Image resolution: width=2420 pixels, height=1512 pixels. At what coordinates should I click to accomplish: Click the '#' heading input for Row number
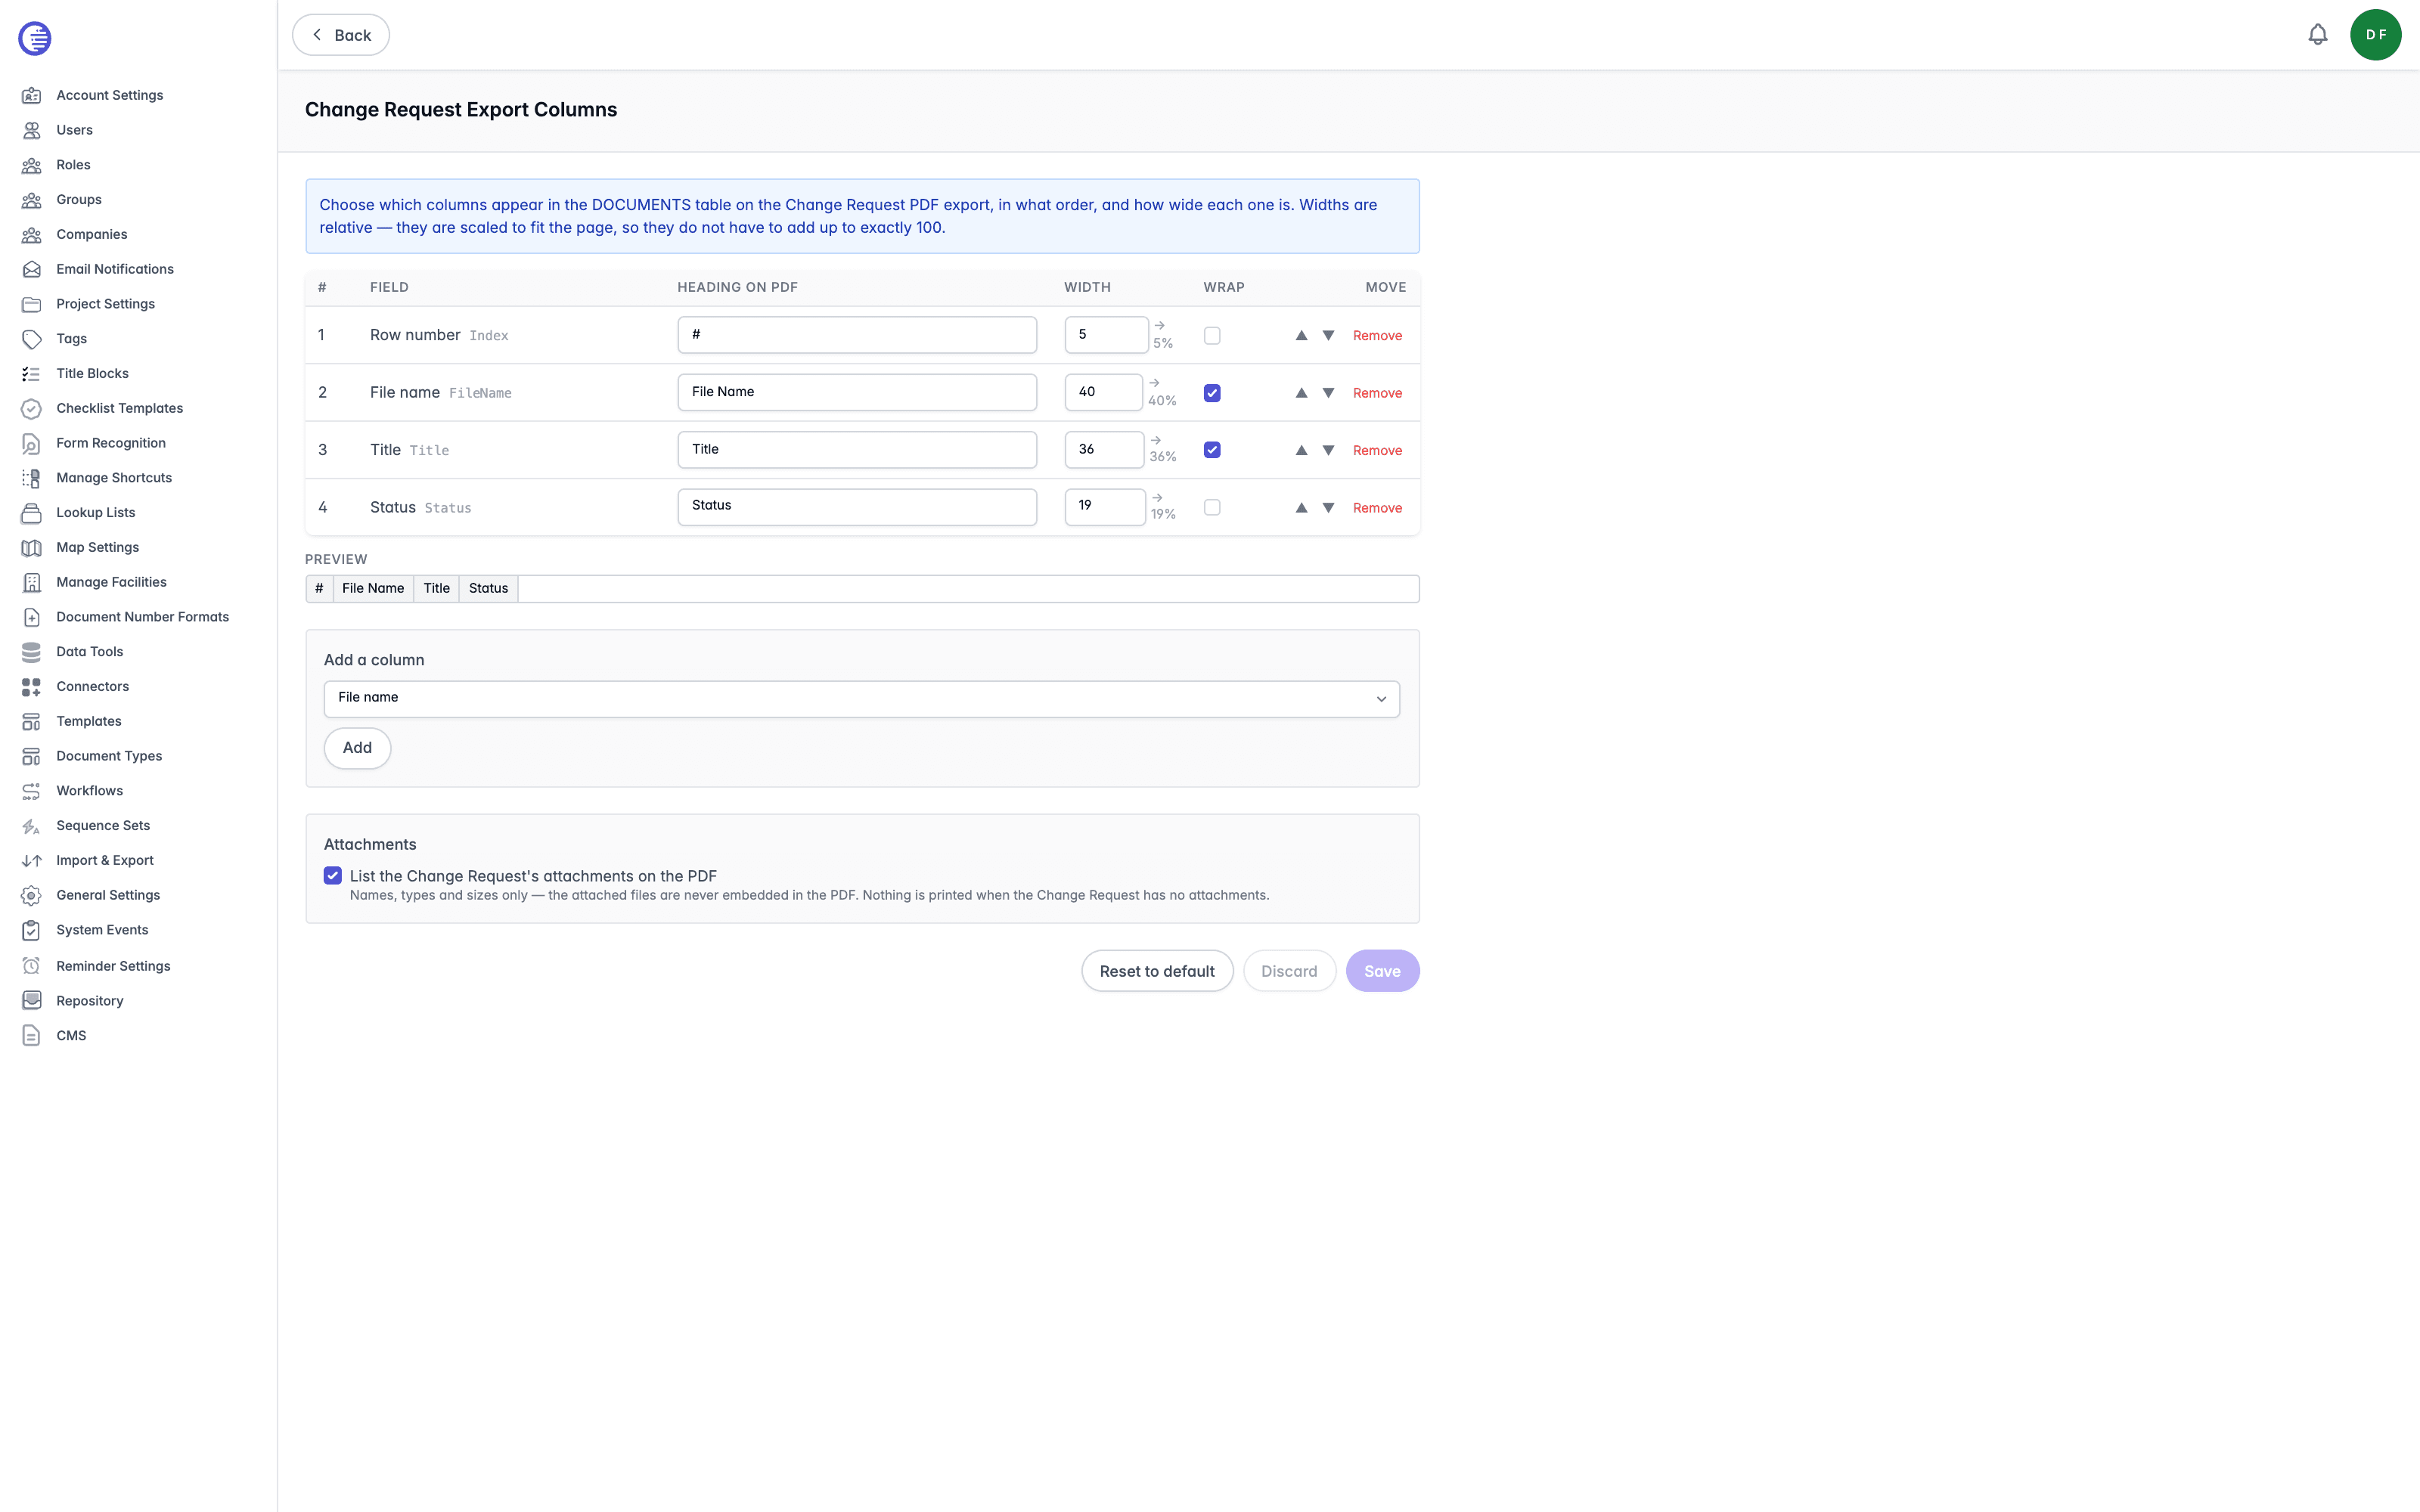click(x=857, y=335)
